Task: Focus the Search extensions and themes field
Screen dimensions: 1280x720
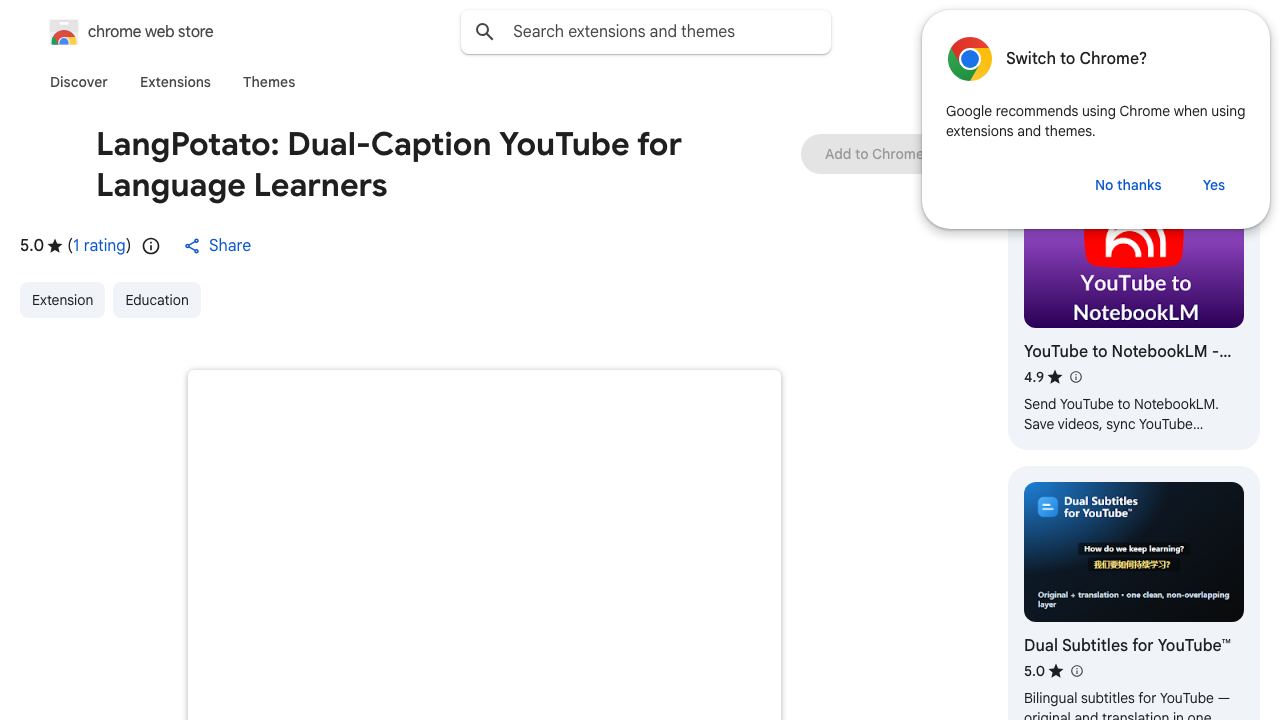Action: (646, 32)
